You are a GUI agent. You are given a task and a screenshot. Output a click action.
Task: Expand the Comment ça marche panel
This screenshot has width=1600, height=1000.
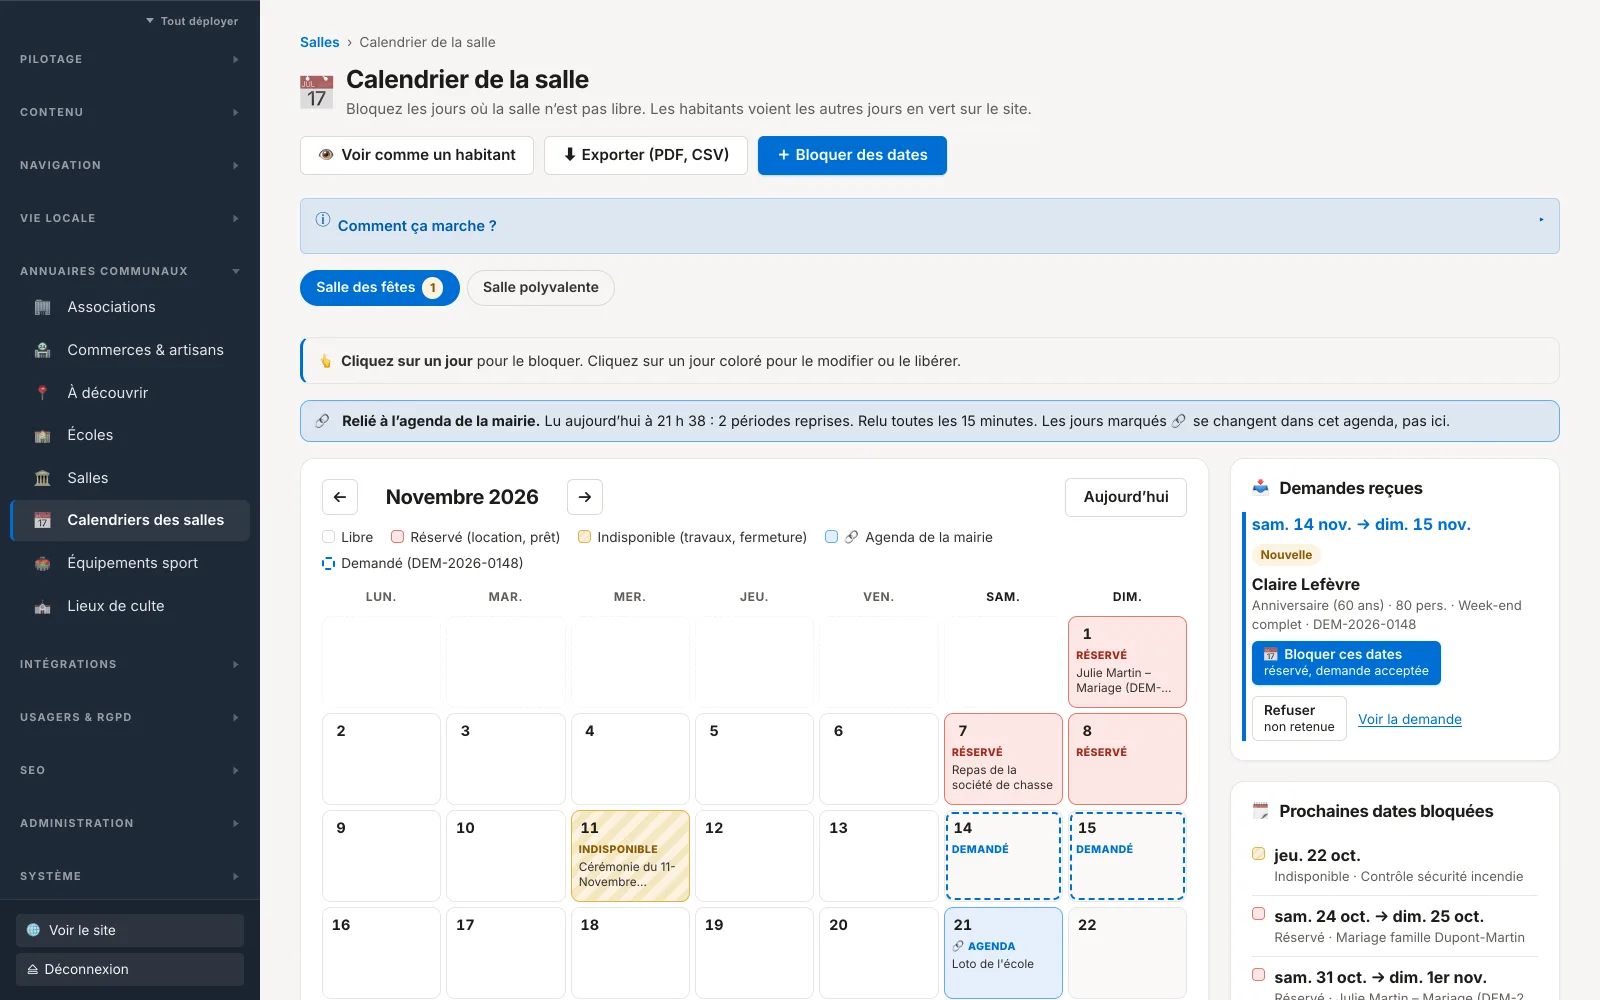point(930,226)
